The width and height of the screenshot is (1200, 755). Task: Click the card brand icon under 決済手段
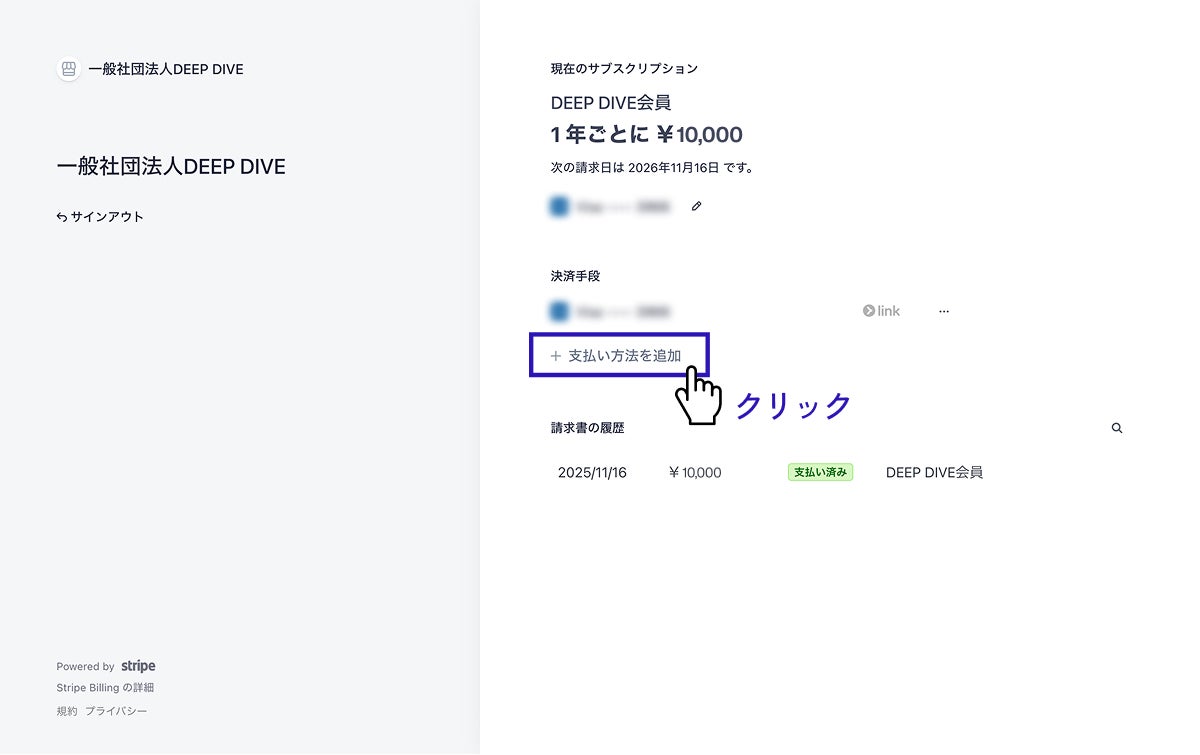click(x=559, y=312)
